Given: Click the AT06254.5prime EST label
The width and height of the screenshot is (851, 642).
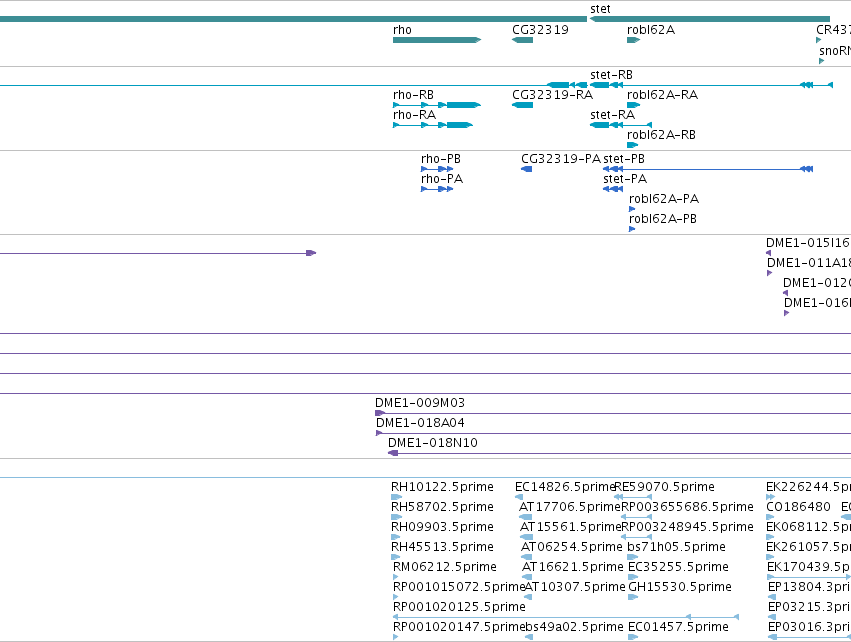Looking at the screenshot, I should (x=571, y=548).
